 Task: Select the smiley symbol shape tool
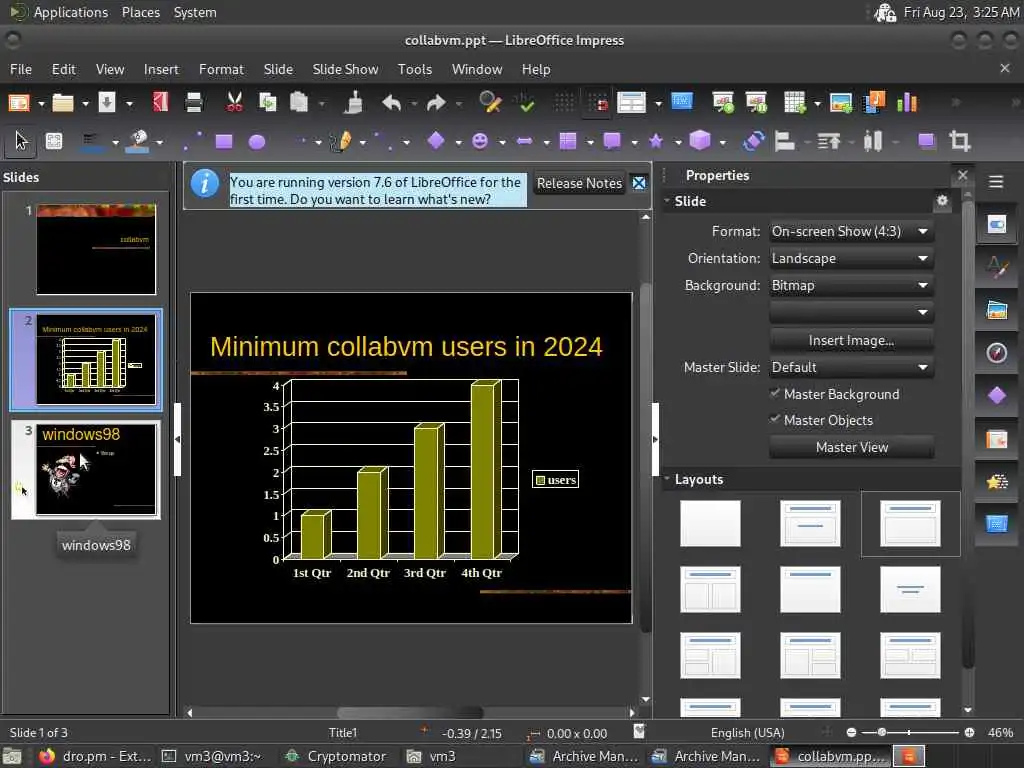click(x=480, y=141)
